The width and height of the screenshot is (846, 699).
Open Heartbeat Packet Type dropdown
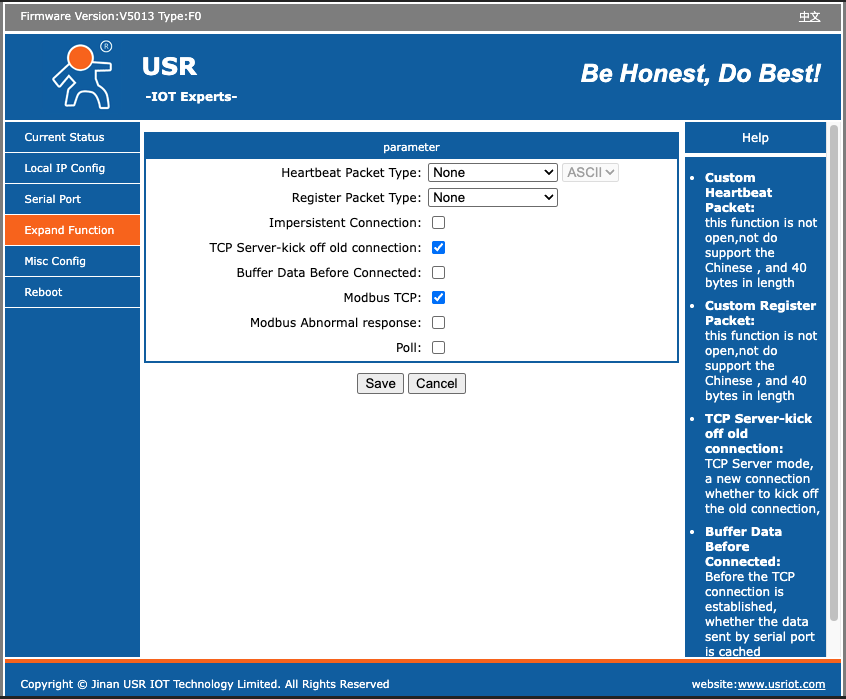(493, 173)
